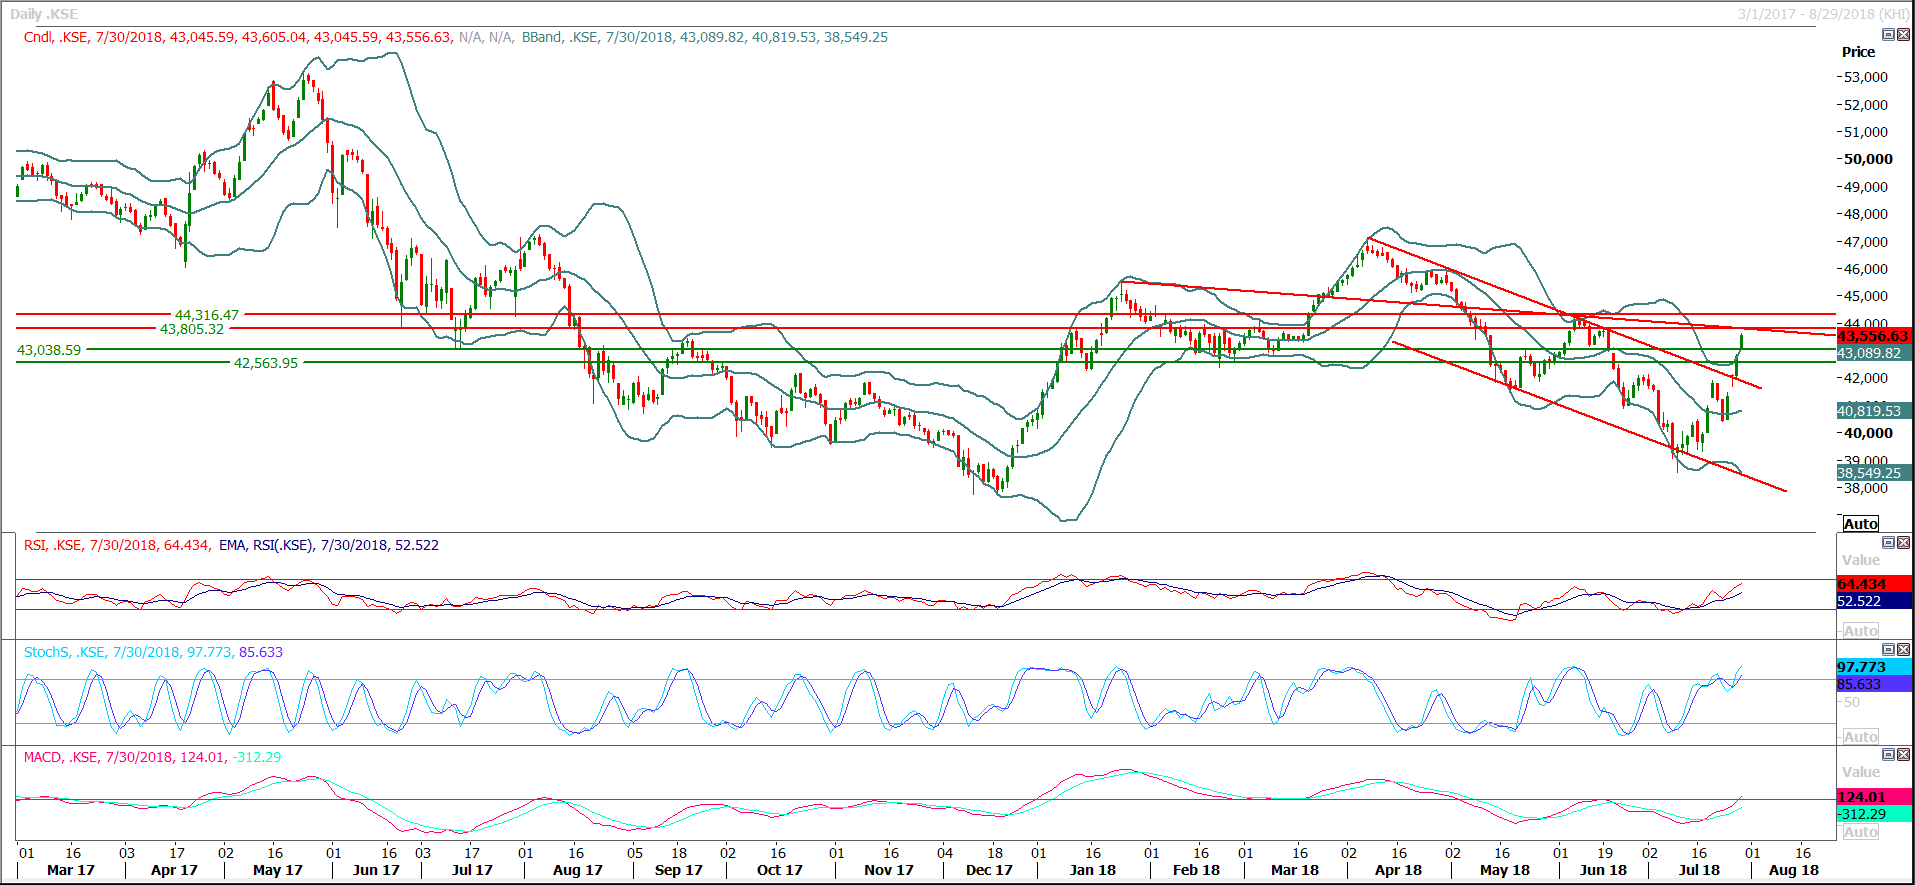Select the 44,316.47 horizontal level label
This screenshot has width=1915, height=885.
(207, 315)
